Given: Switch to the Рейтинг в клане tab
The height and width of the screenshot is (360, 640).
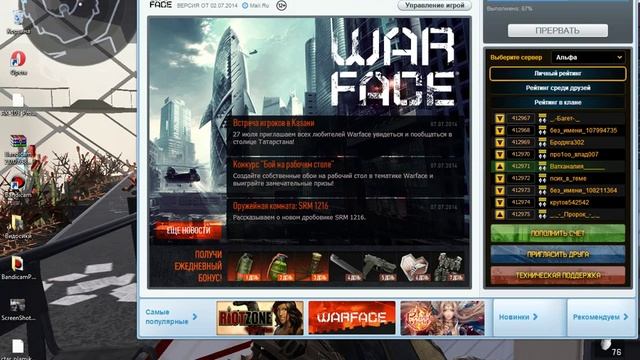Looking at the screenshot, I should click(558, 102).
